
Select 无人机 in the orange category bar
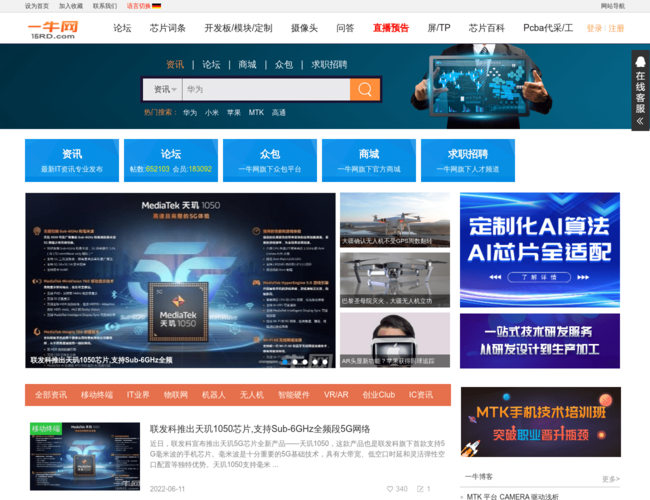[x=252, y=395]
